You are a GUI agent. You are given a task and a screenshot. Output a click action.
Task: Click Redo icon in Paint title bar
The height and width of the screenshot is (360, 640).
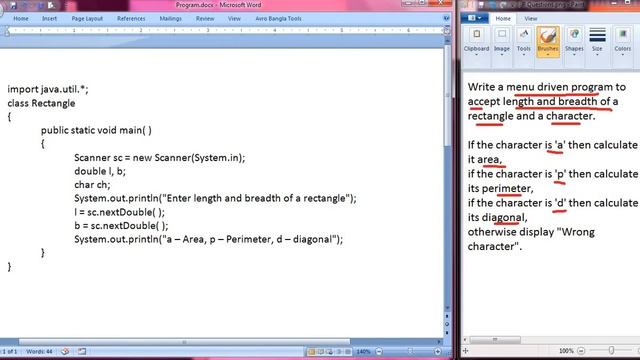coord(503,5)
